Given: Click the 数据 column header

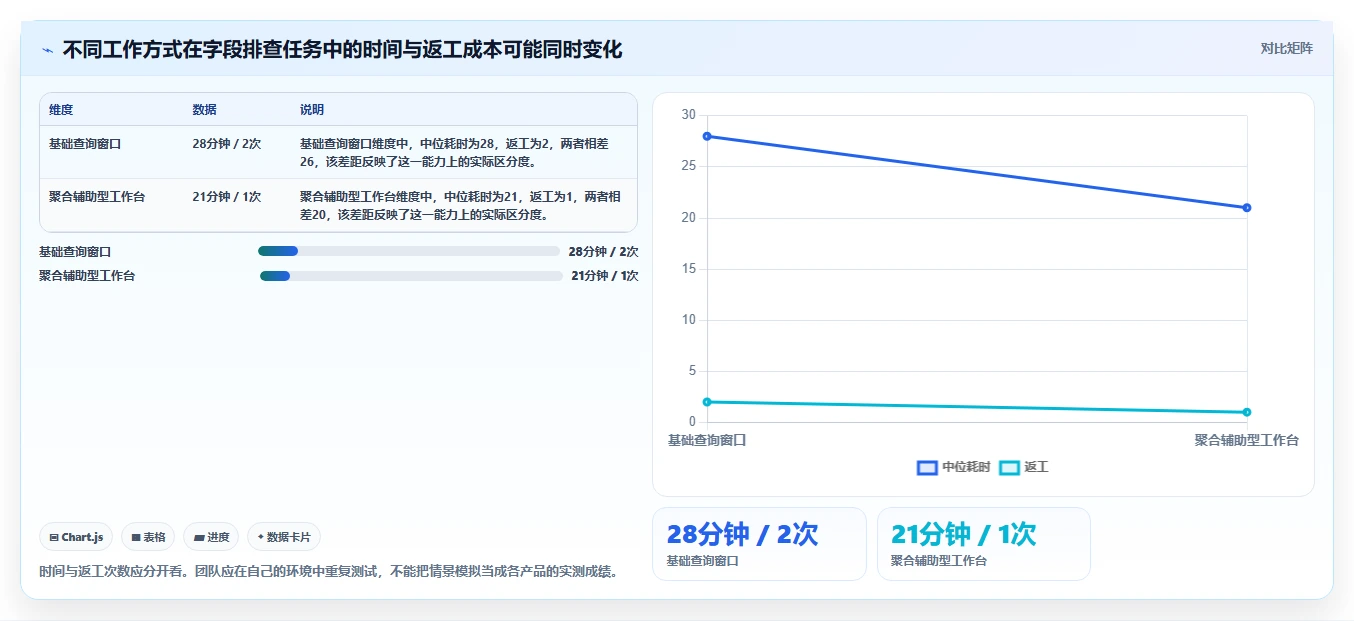Looking at the screenshot, I should tap(204, 110).
